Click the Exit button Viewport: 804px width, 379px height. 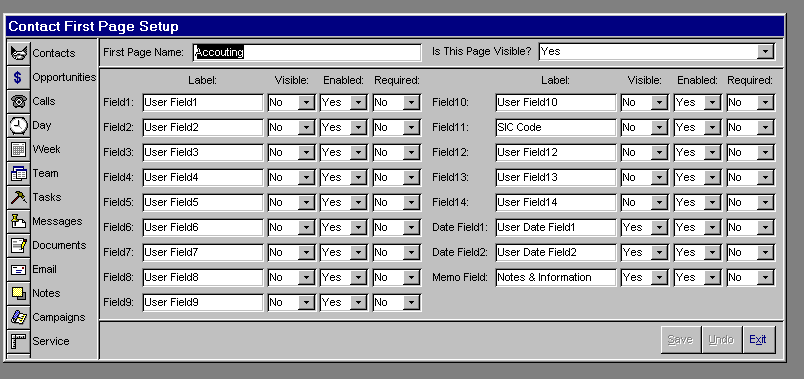[758, 340]
